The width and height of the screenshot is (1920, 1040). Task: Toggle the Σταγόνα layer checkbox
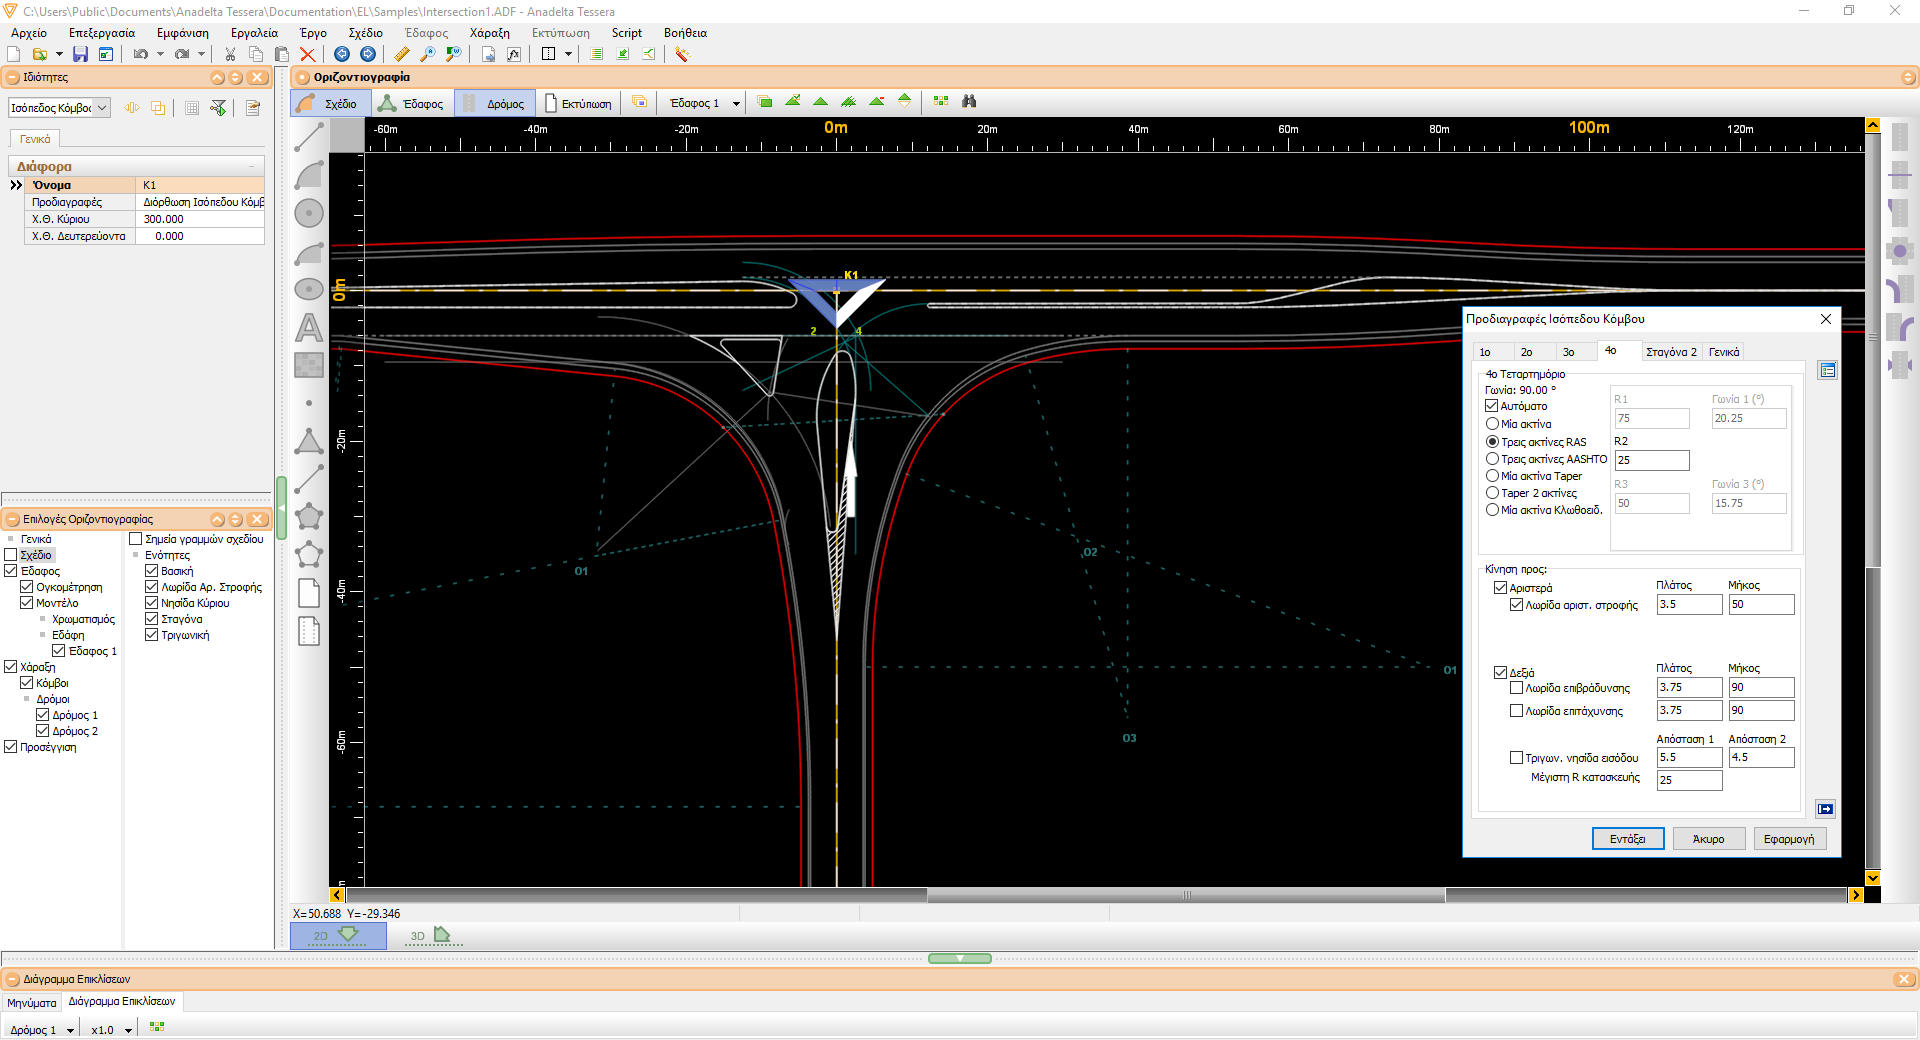pos(152,619)
